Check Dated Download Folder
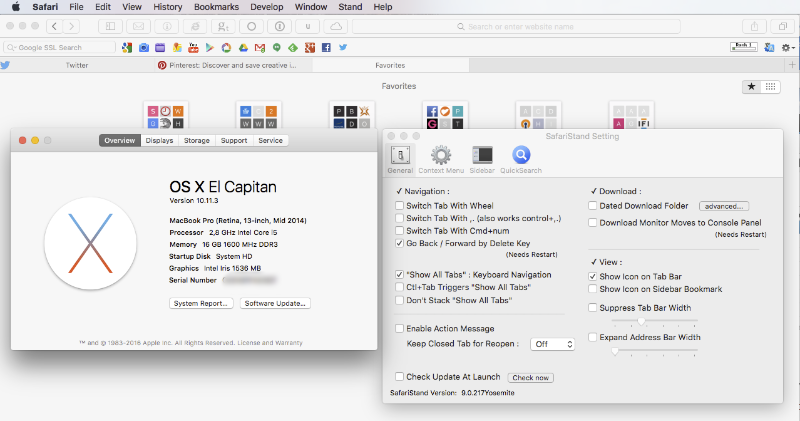 tap(592, 206)
